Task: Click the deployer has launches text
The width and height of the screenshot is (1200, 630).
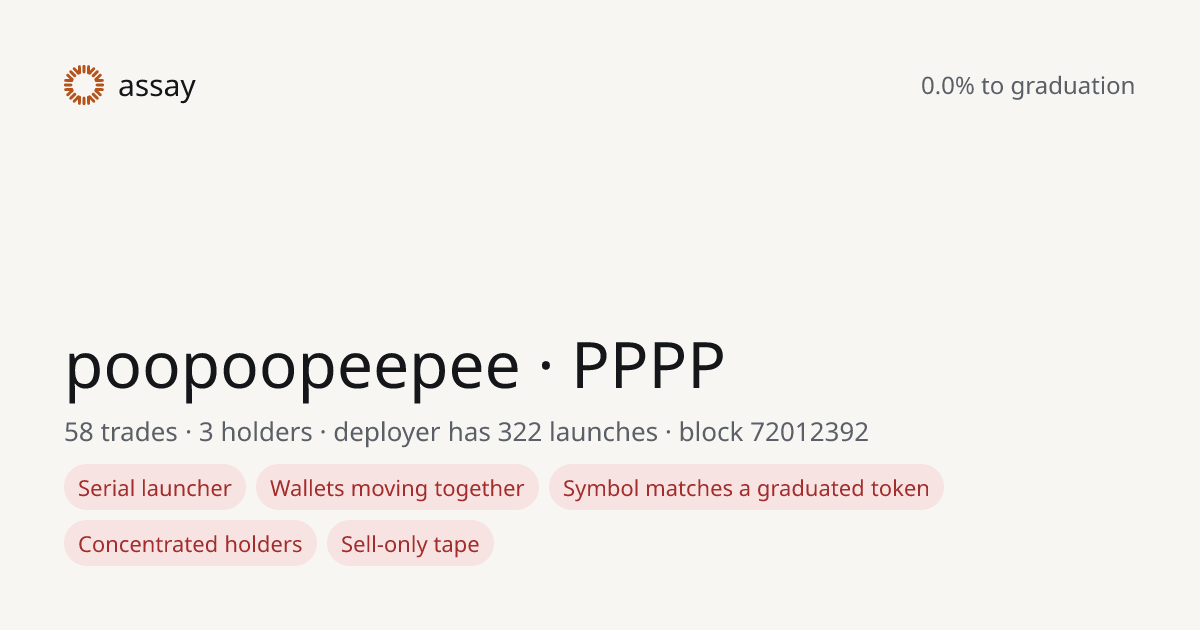Action: pyautogui.click(x=495, y=433)
